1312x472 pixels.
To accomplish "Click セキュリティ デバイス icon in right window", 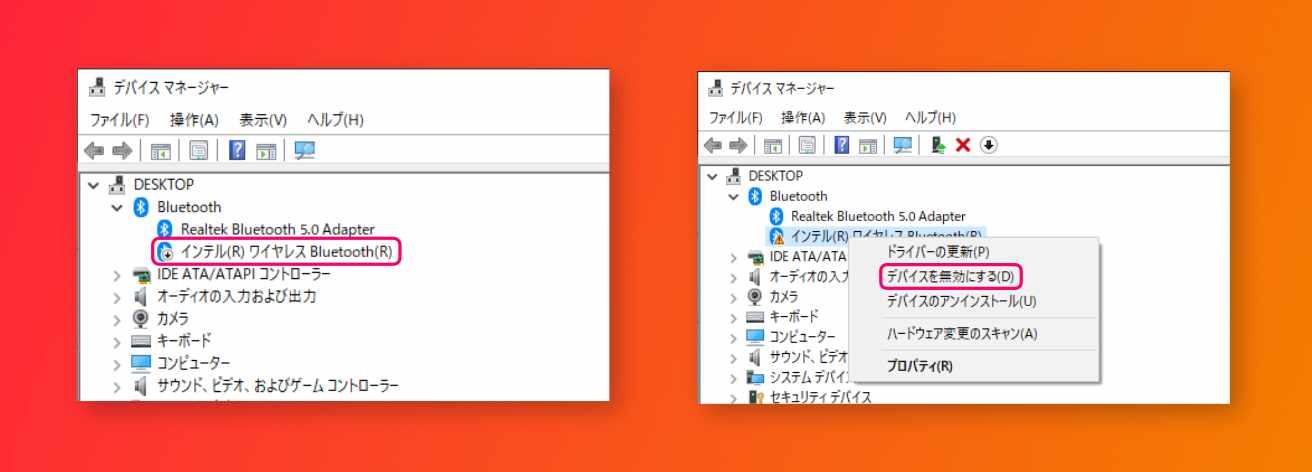I will [756, 397].
